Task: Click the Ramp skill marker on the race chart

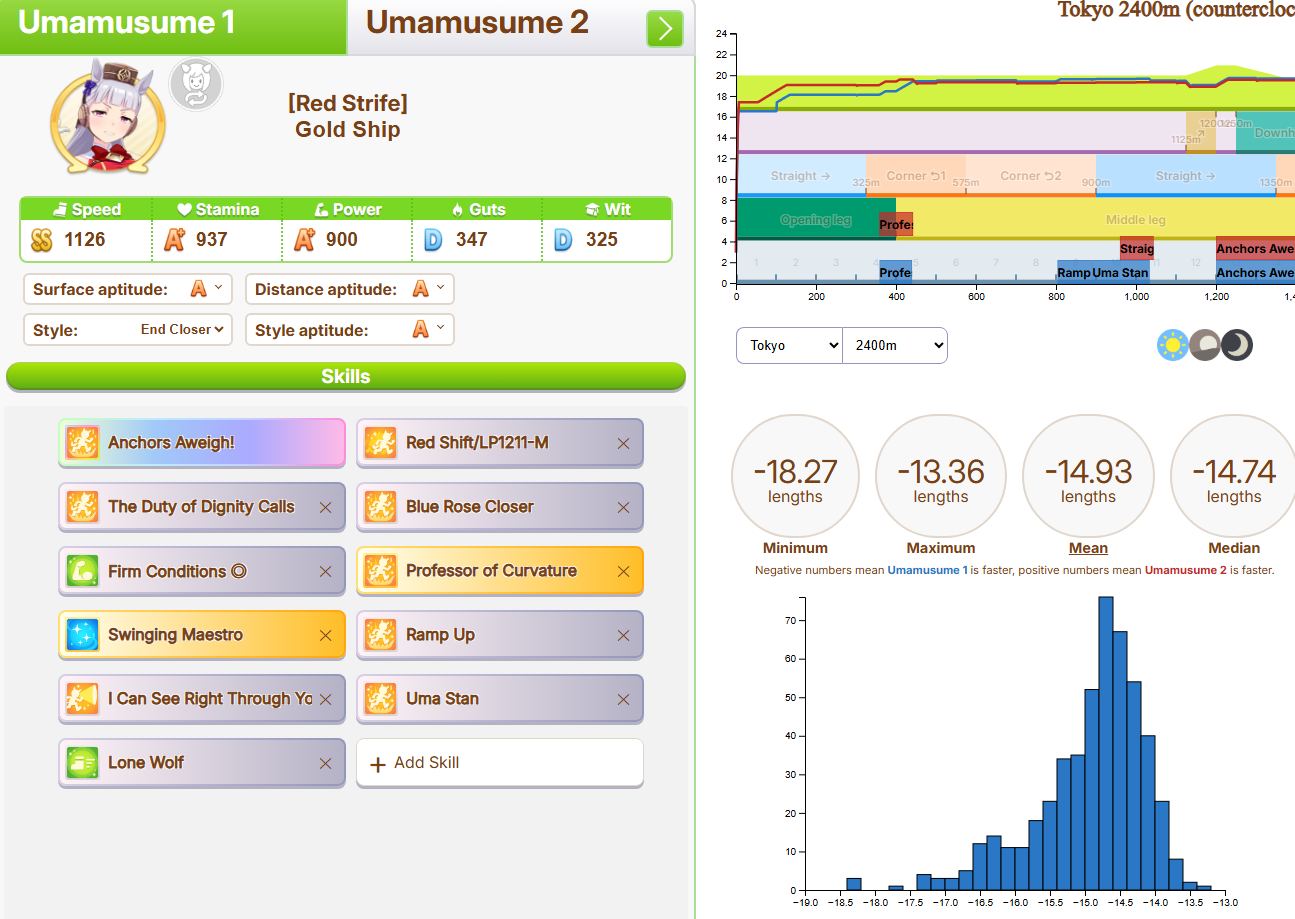Action: point(1074,272)
